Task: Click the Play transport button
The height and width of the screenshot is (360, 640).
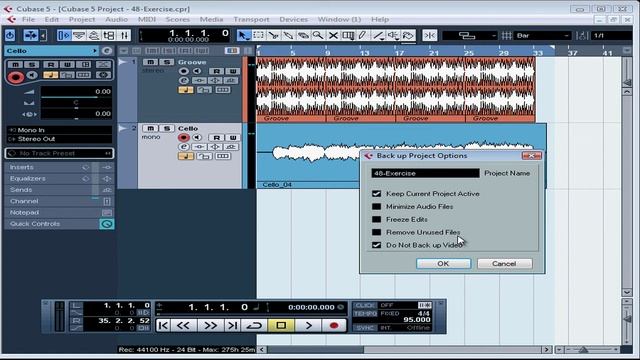Action: [308, 325]
